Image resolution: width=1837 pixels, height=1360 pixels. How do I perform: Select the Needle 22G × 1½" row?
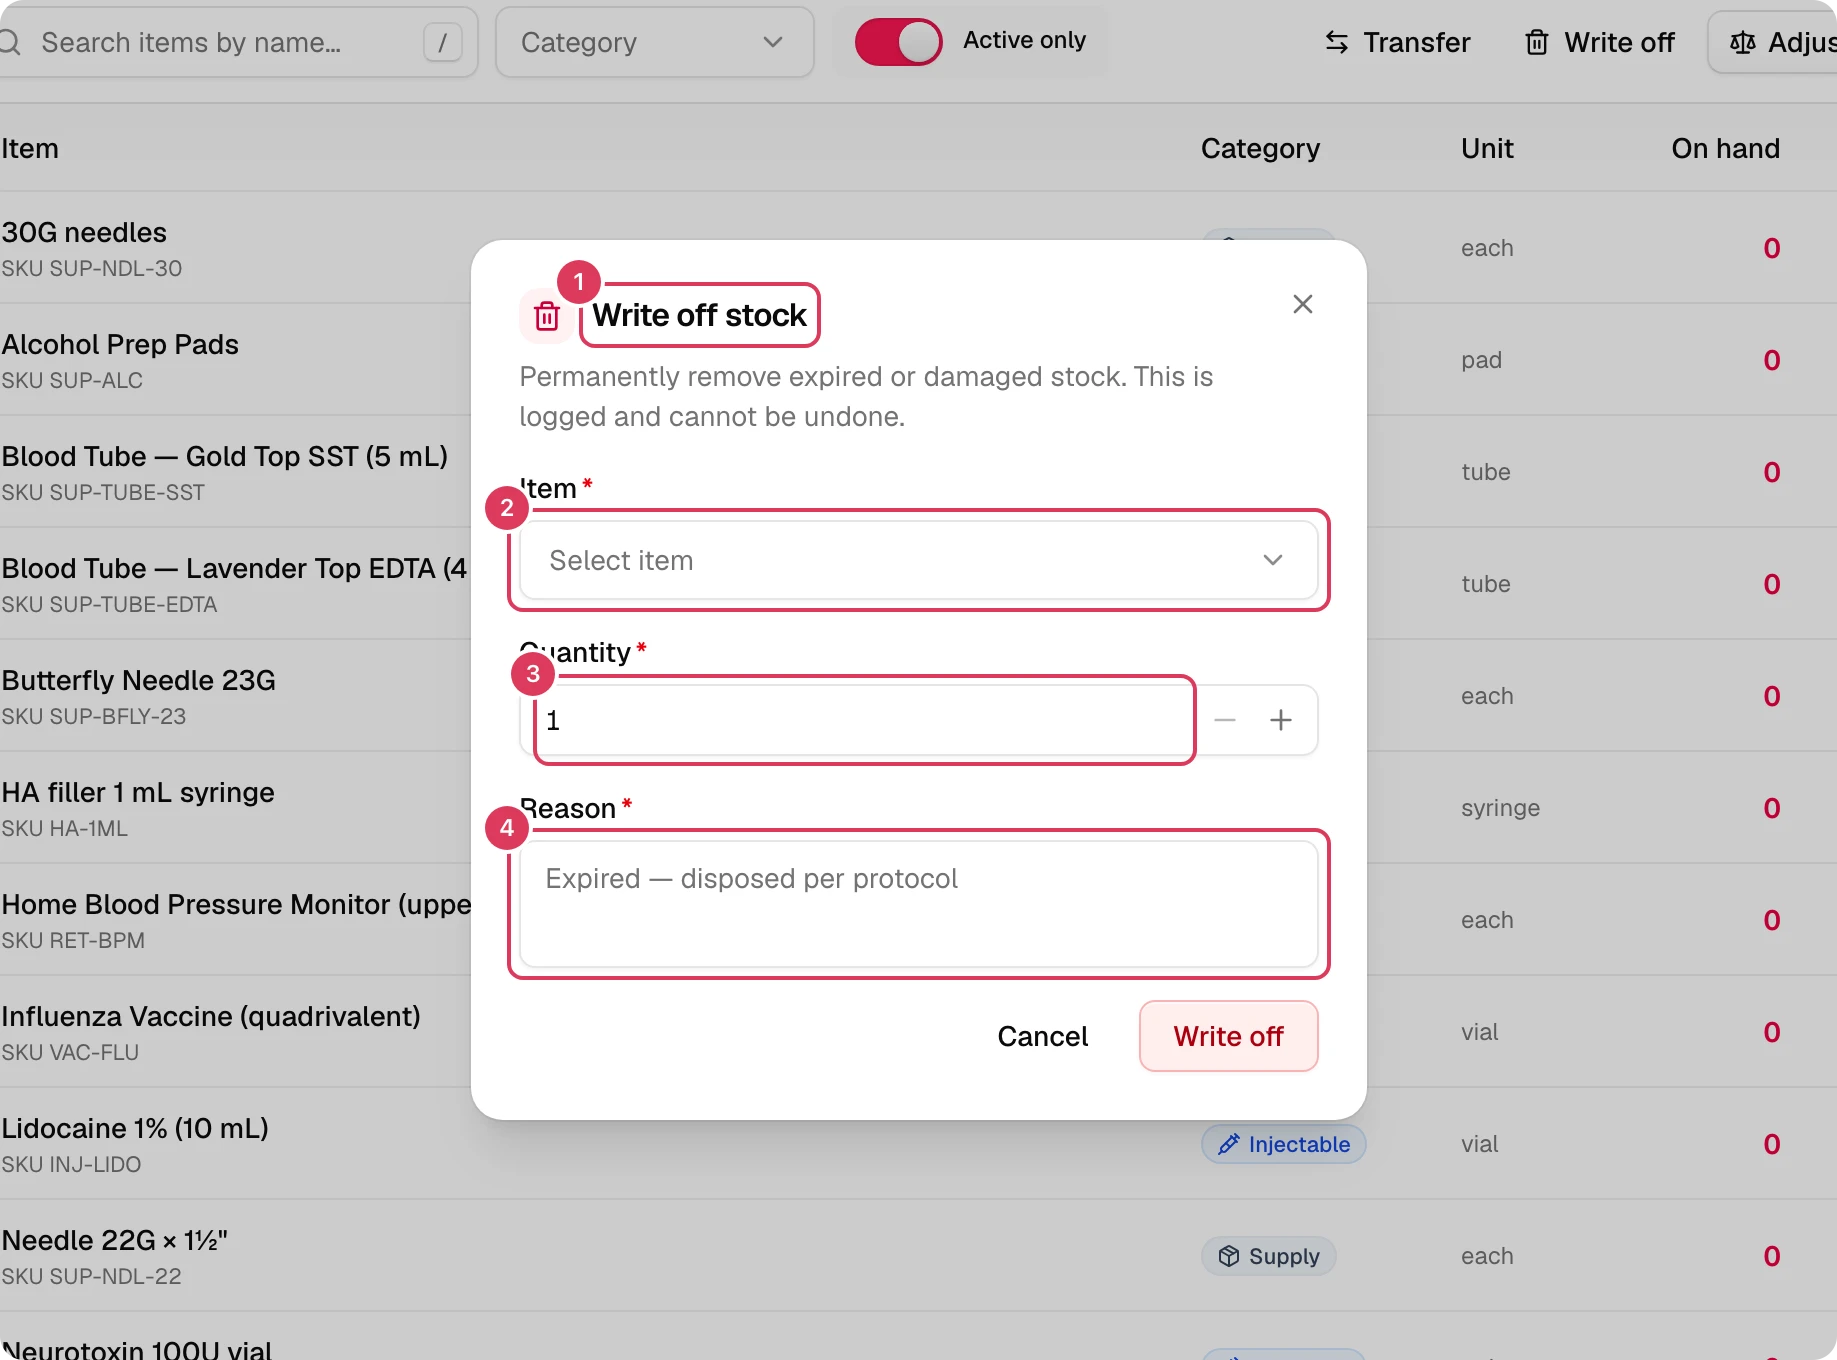tap(918, 1256)
